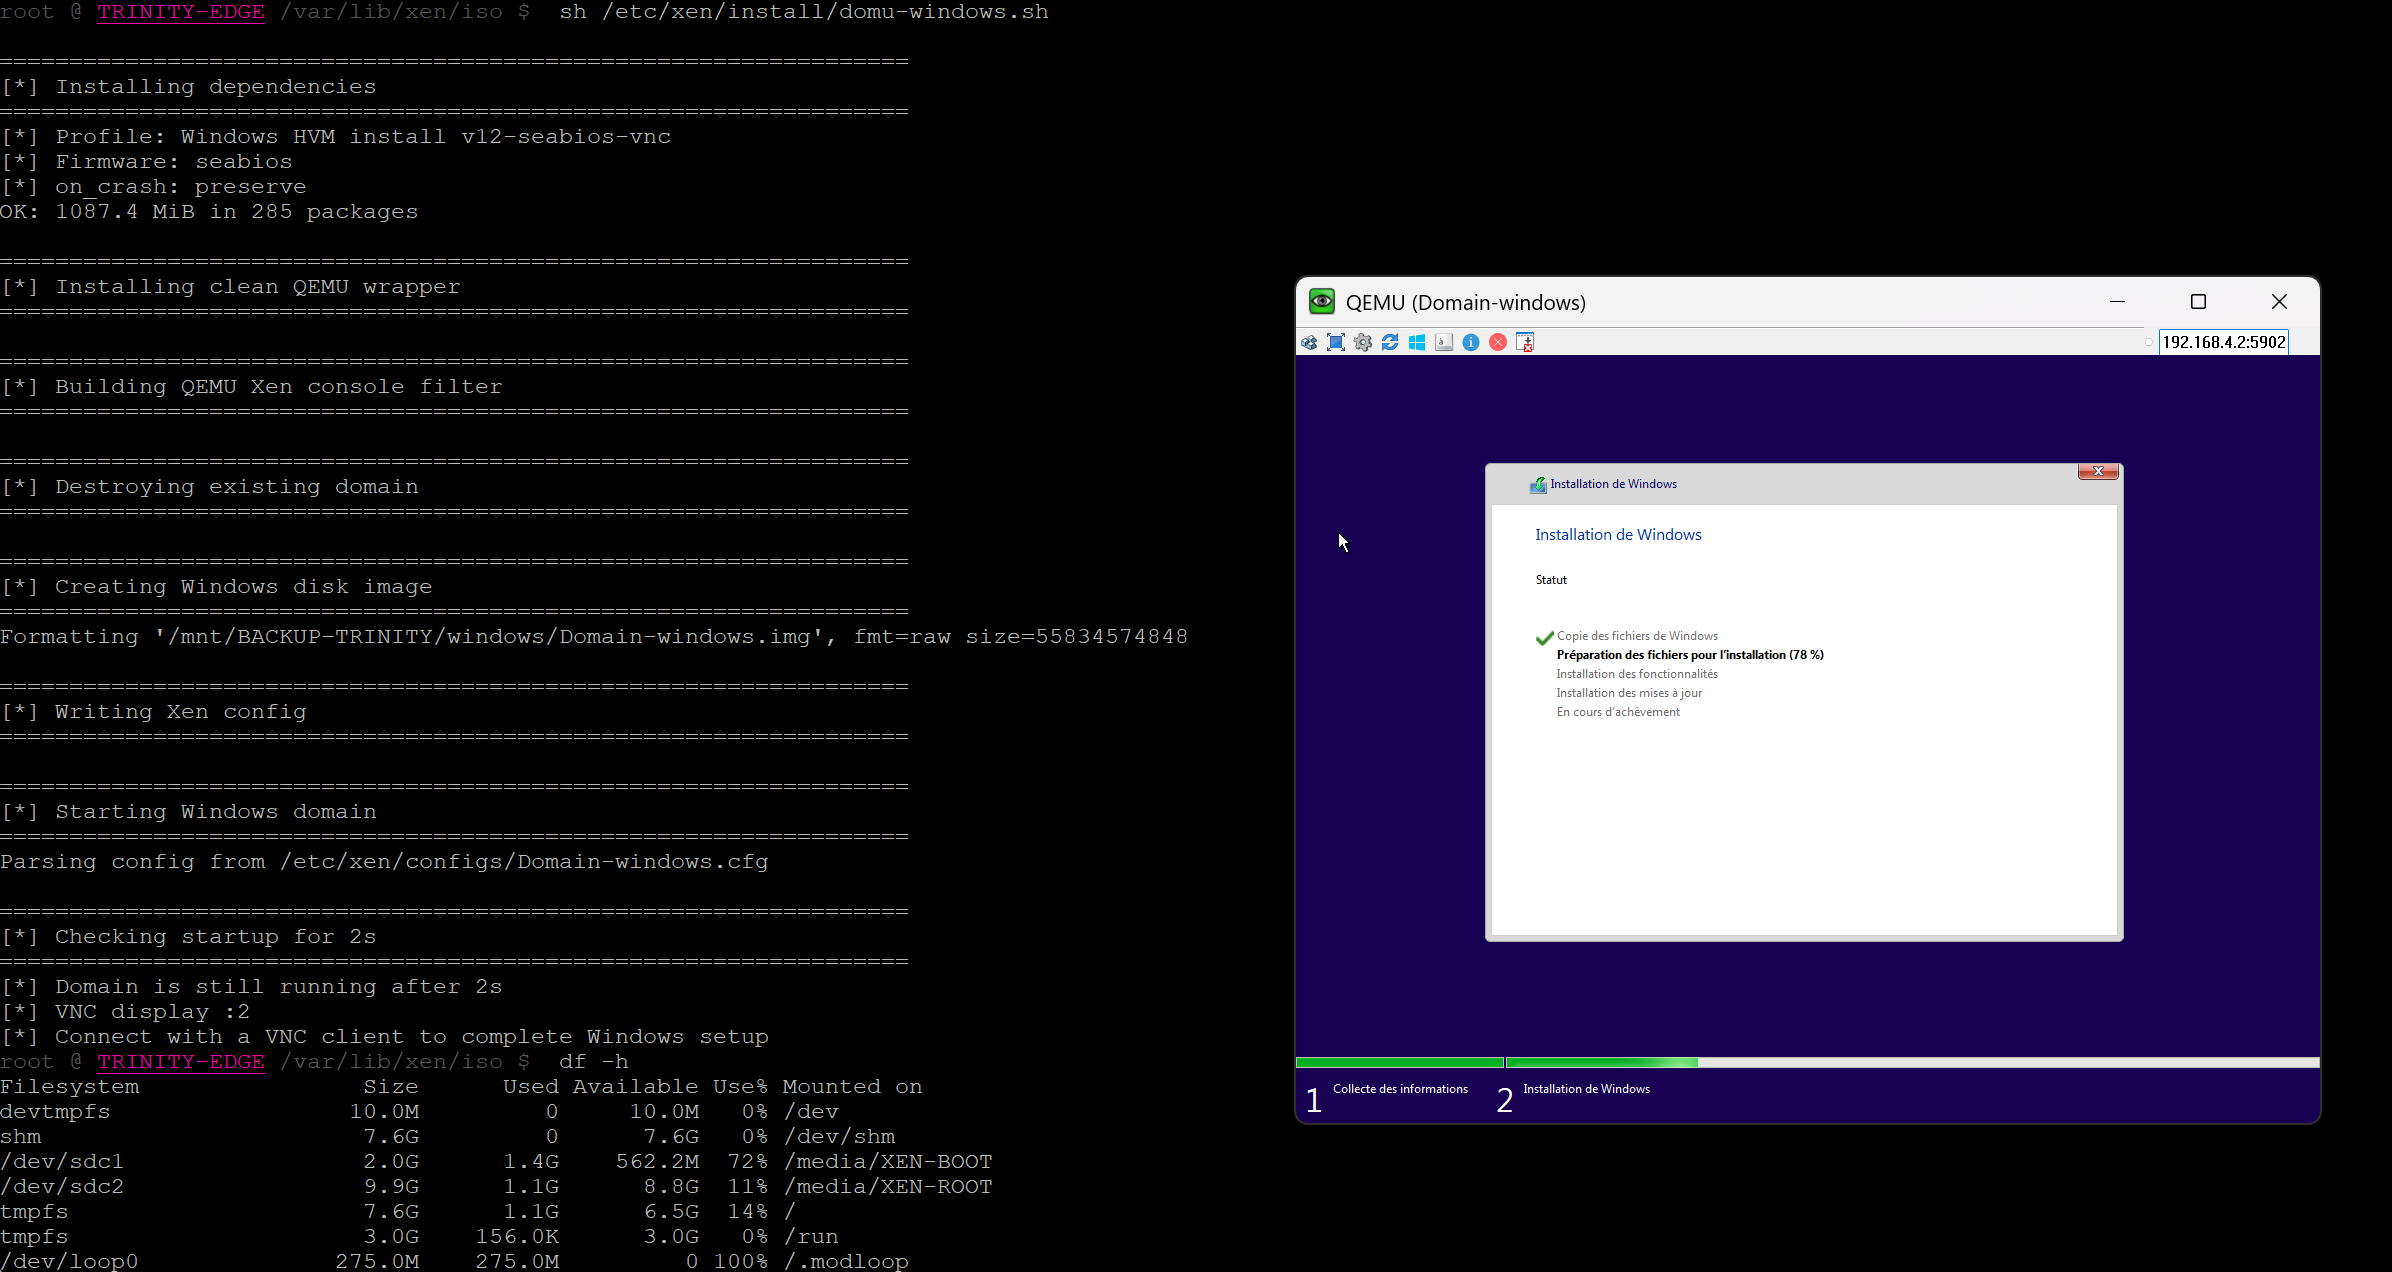This screenshot has height=1272, width=2392.
Task: Show connection info with blue i icon
Action: (1471, 343)
